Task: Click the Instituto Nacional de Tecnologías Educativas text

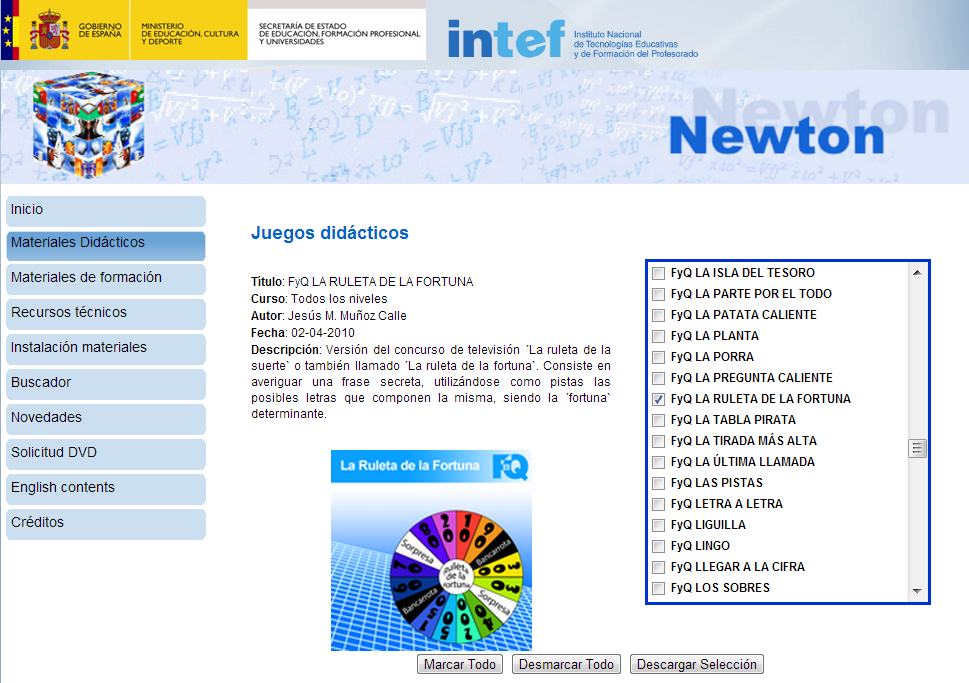Action: (x=636, y=45)
